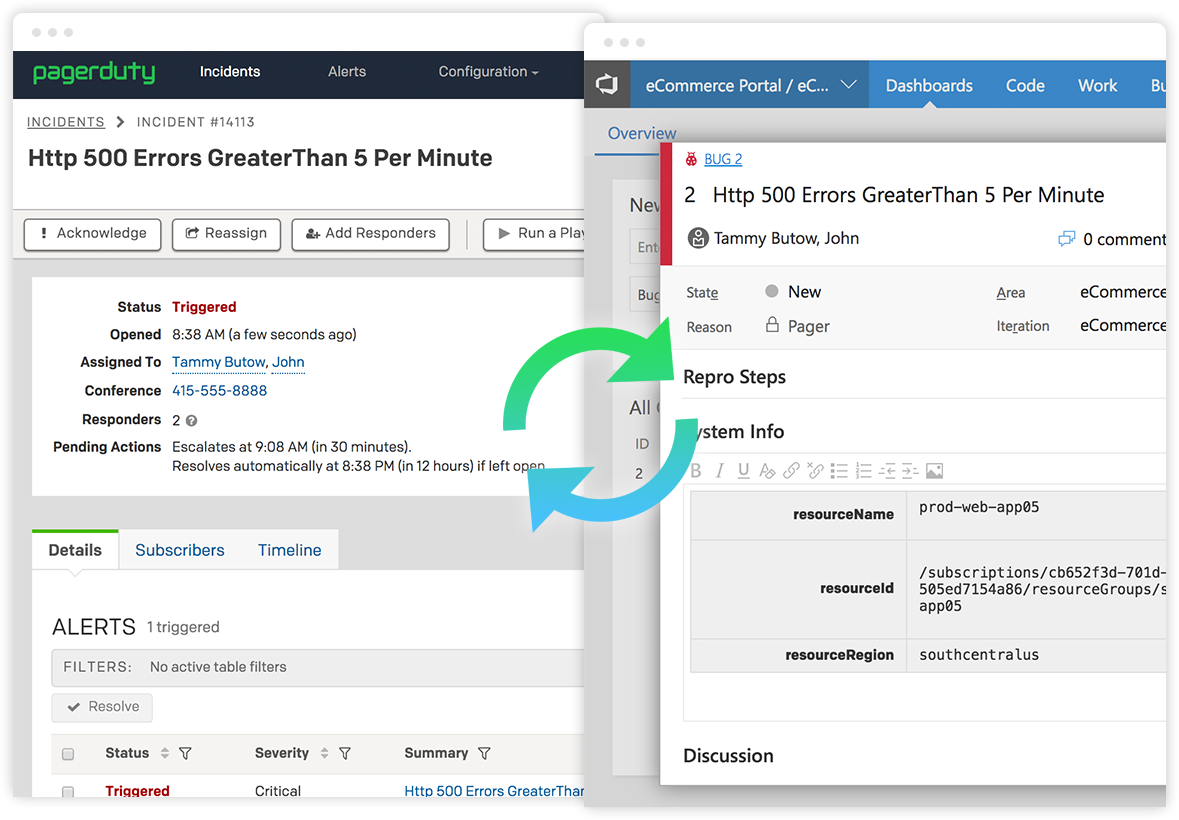Toggle the select-all alerts header checkbox
This screenshot has width=1179, height=820.
tap(68, 754)
